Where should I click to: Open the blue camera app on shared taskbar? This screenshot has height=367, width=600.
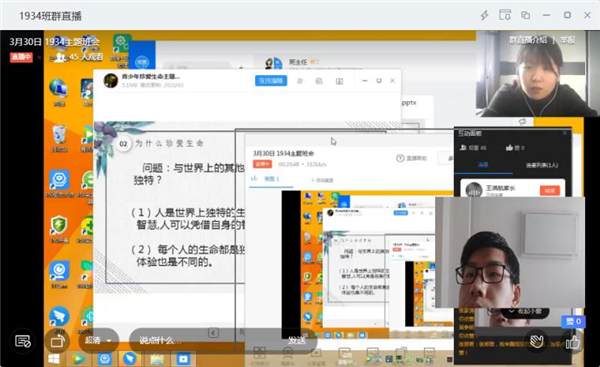[104, 359]
